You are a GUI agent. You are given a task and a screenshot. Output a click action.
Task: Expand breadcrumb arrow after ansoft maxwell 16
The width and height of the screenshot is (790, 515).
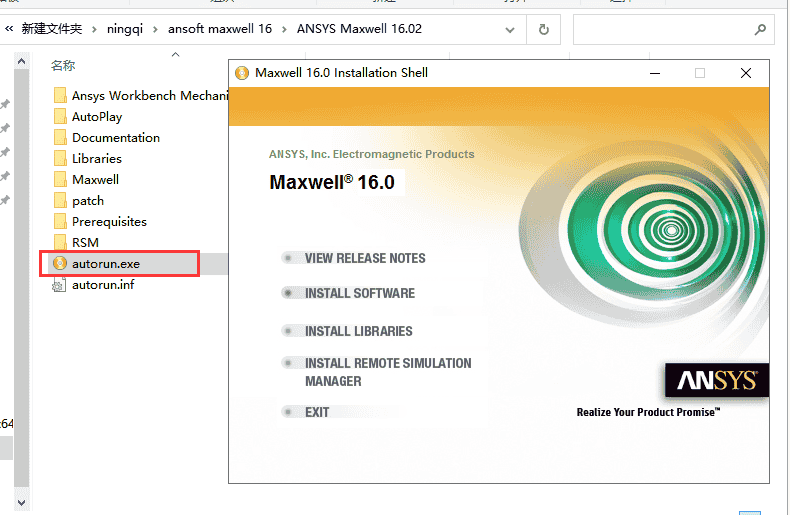(284, 29)
